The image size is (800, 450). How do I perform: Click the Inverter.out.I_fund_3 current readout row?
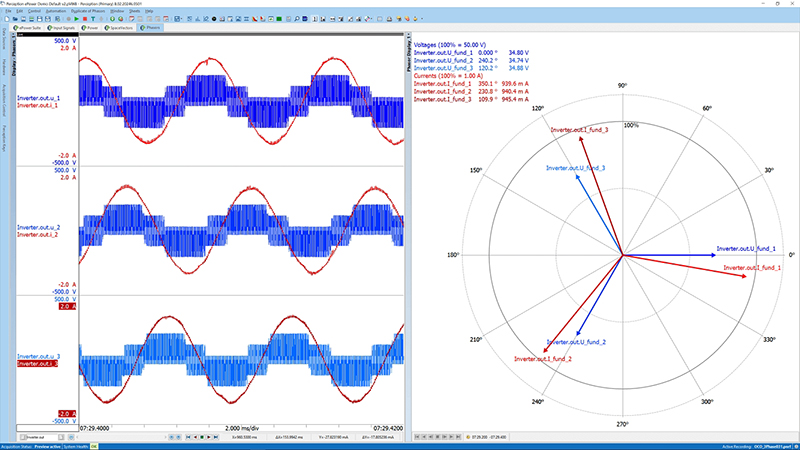tap(471, 99)
